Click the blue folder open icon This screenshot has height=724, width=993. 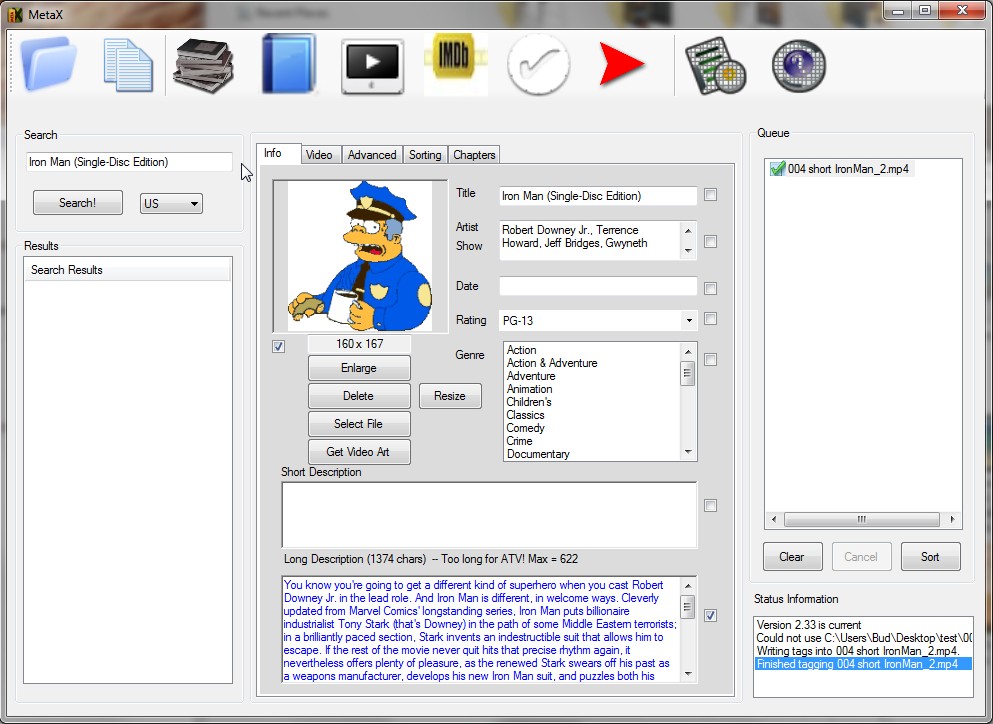pos(49,65)
